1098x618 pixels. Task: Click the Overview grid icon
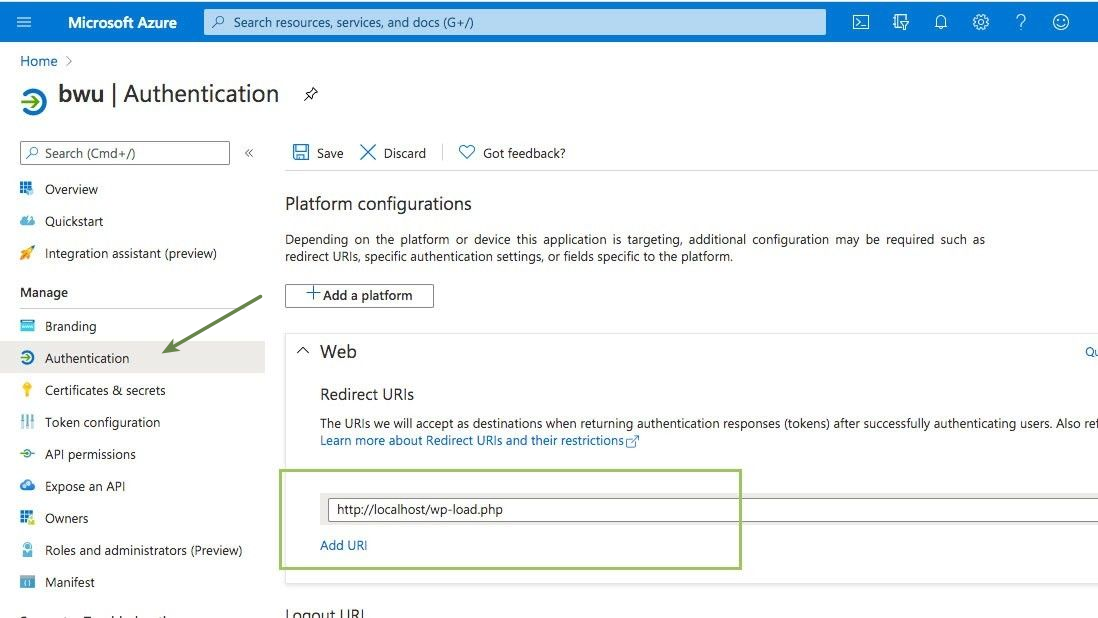(27, 188)
